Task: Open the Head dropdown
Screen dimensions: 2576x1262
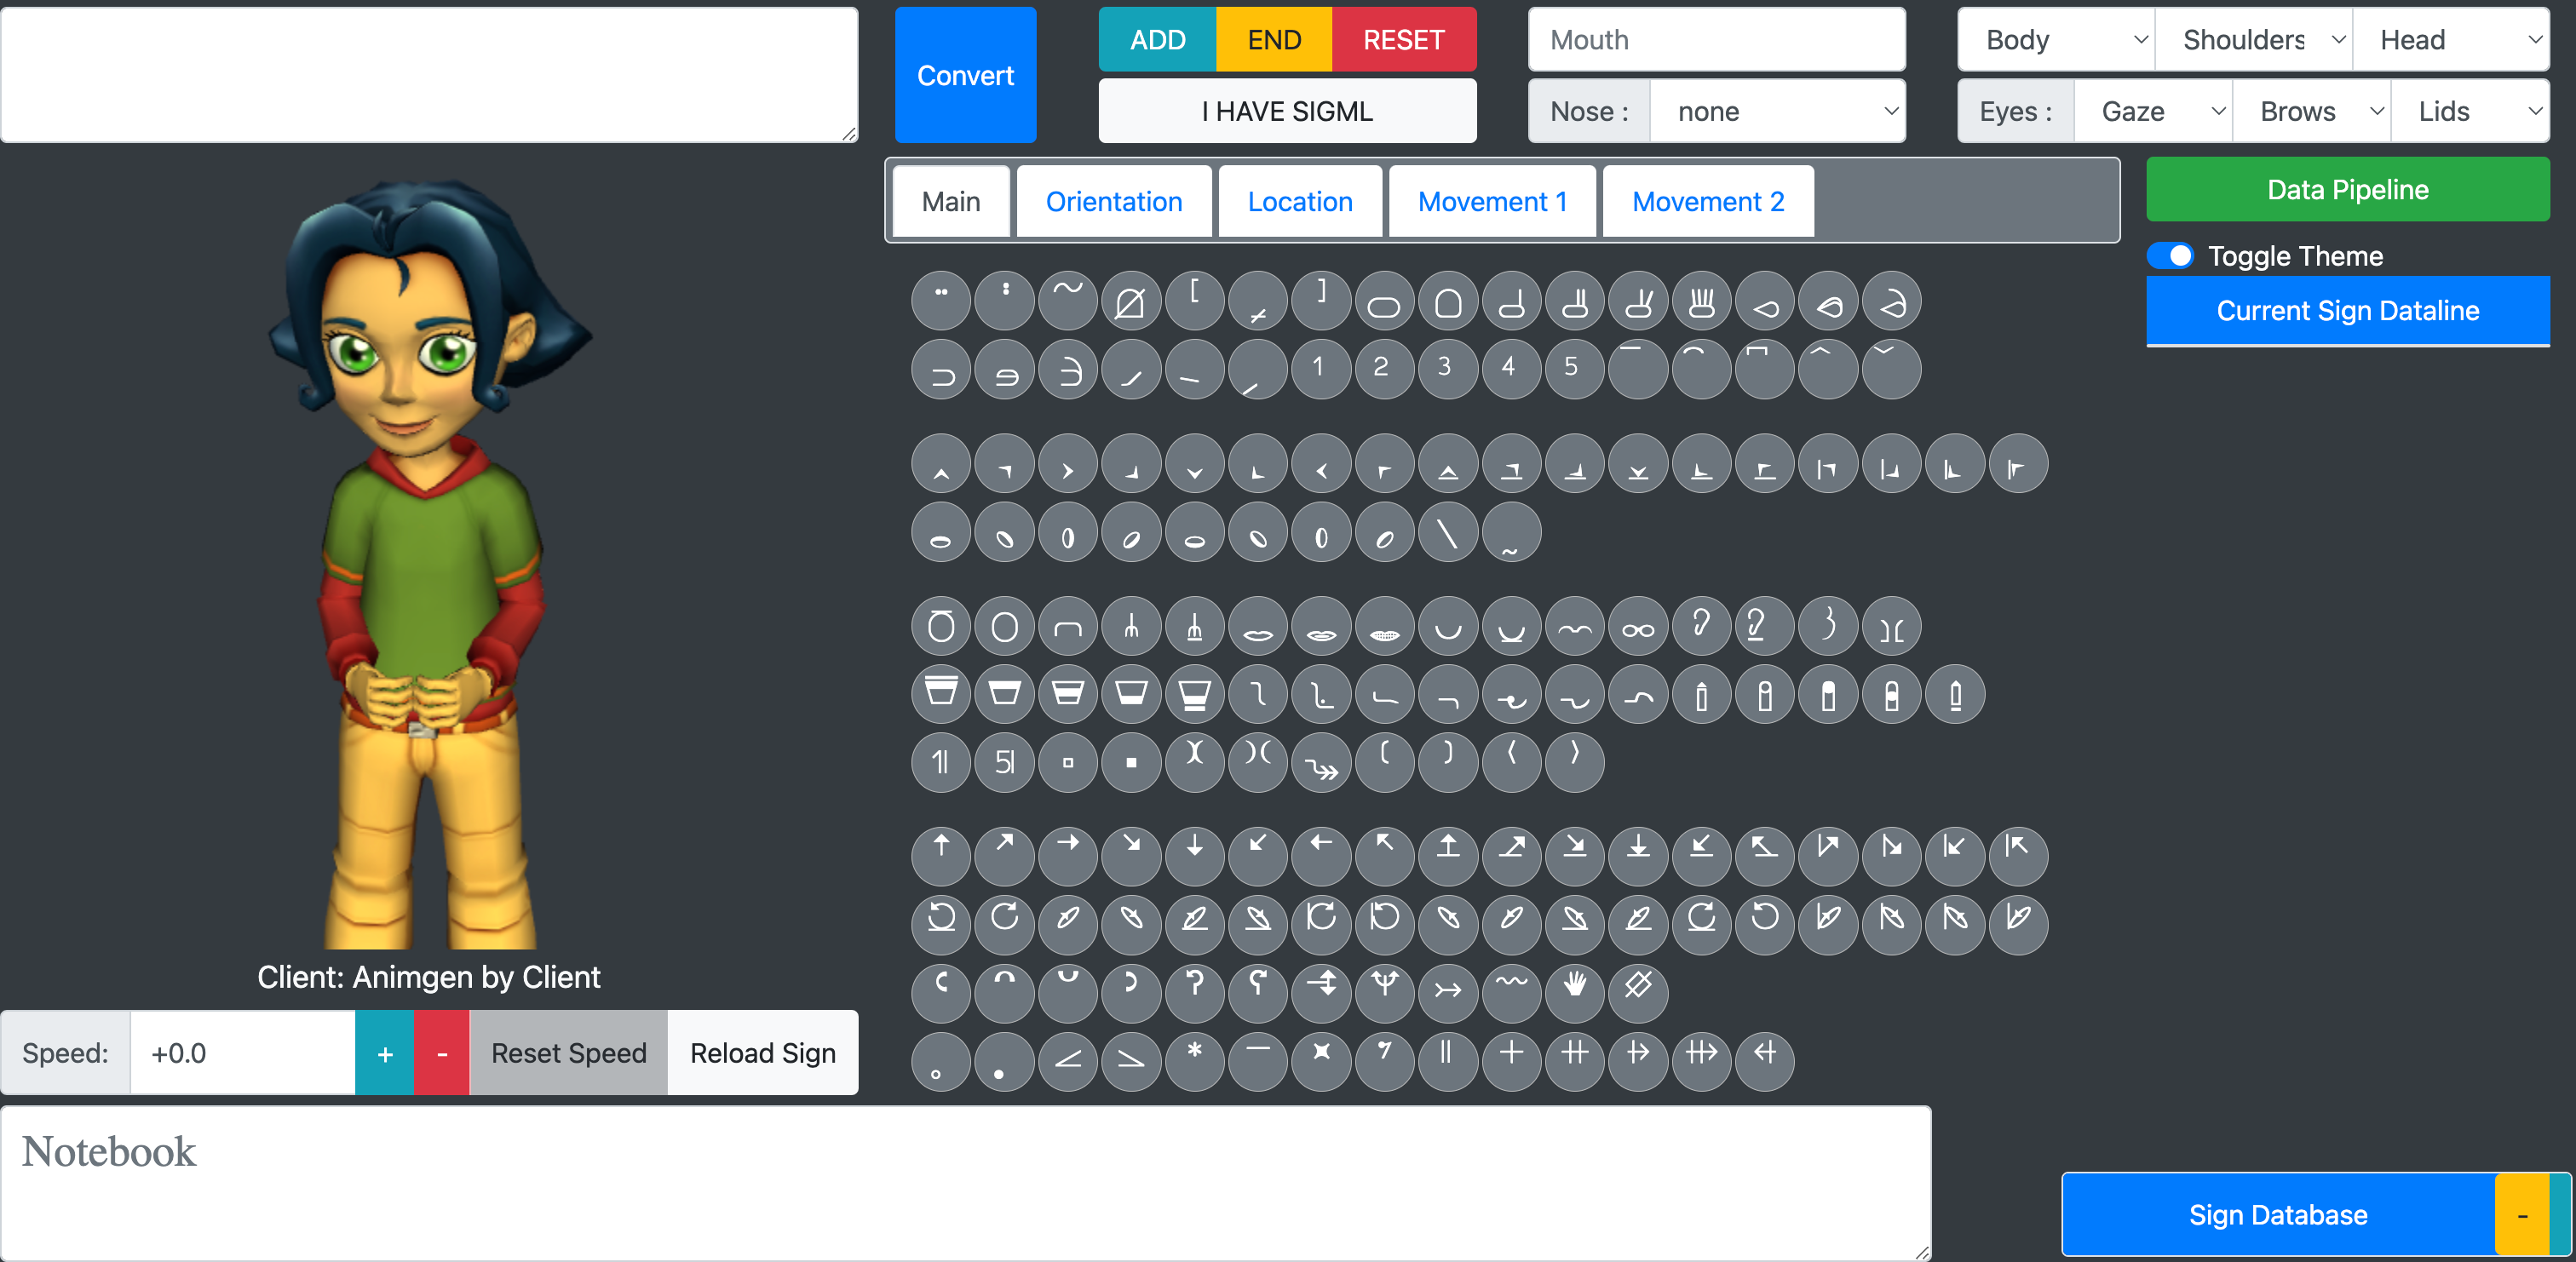Action: pyautogui.click(x=2451, y=40)
